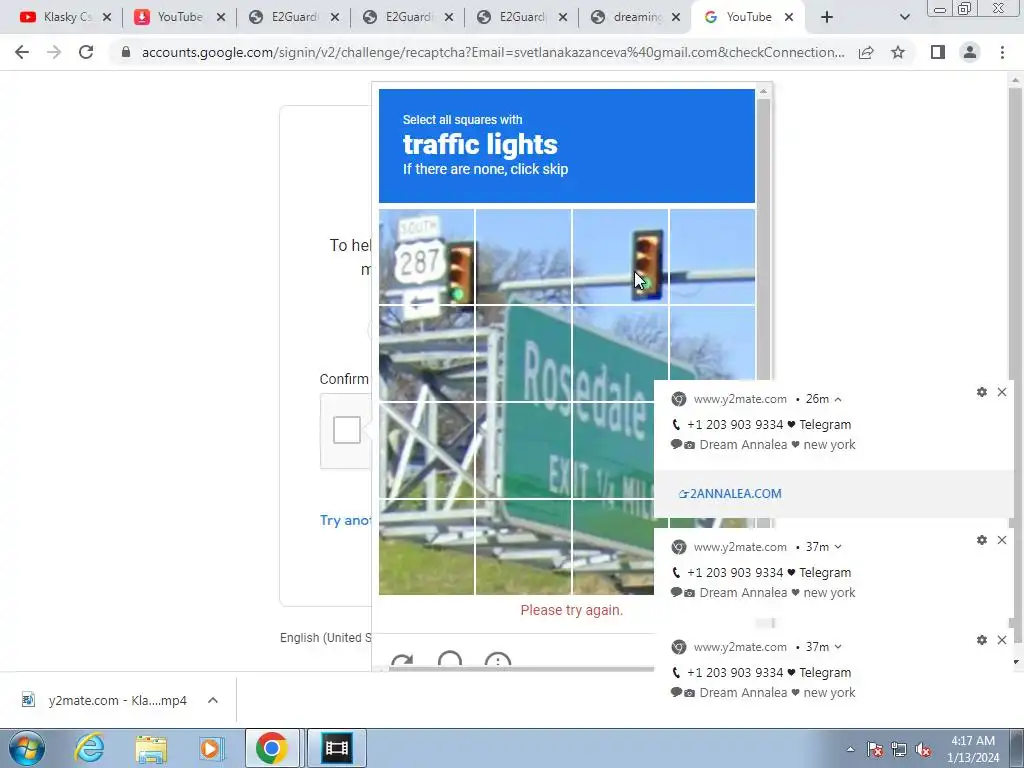1024x768 pixels.
Task: Click the 'Try ano' link on sign-in page
Action: click(x=345, y=520)
